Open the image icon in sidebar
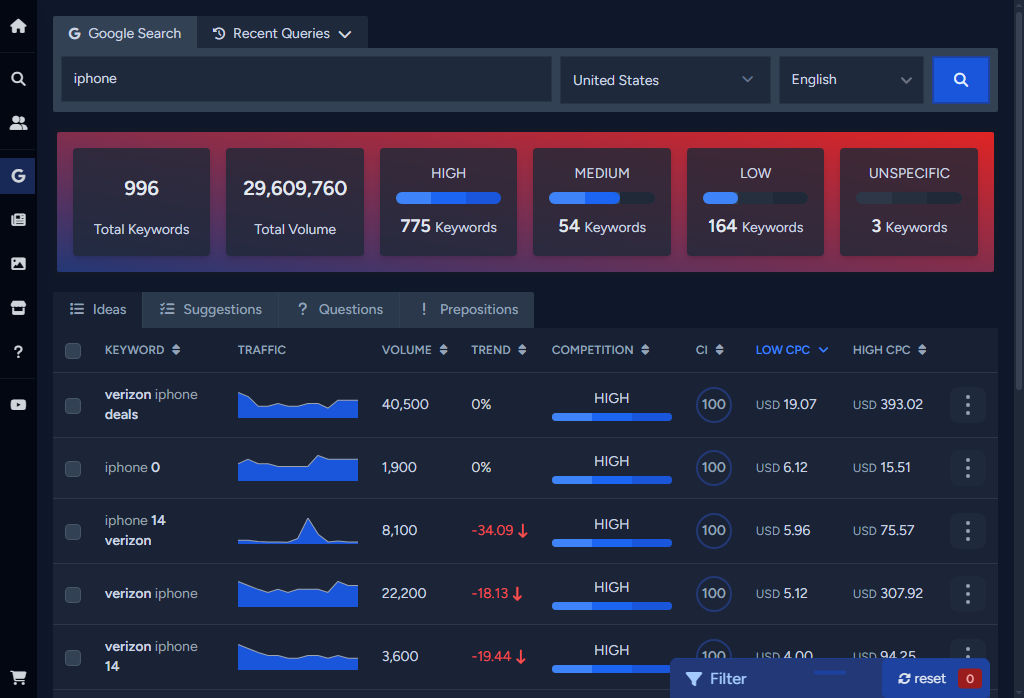 (18, 264)
